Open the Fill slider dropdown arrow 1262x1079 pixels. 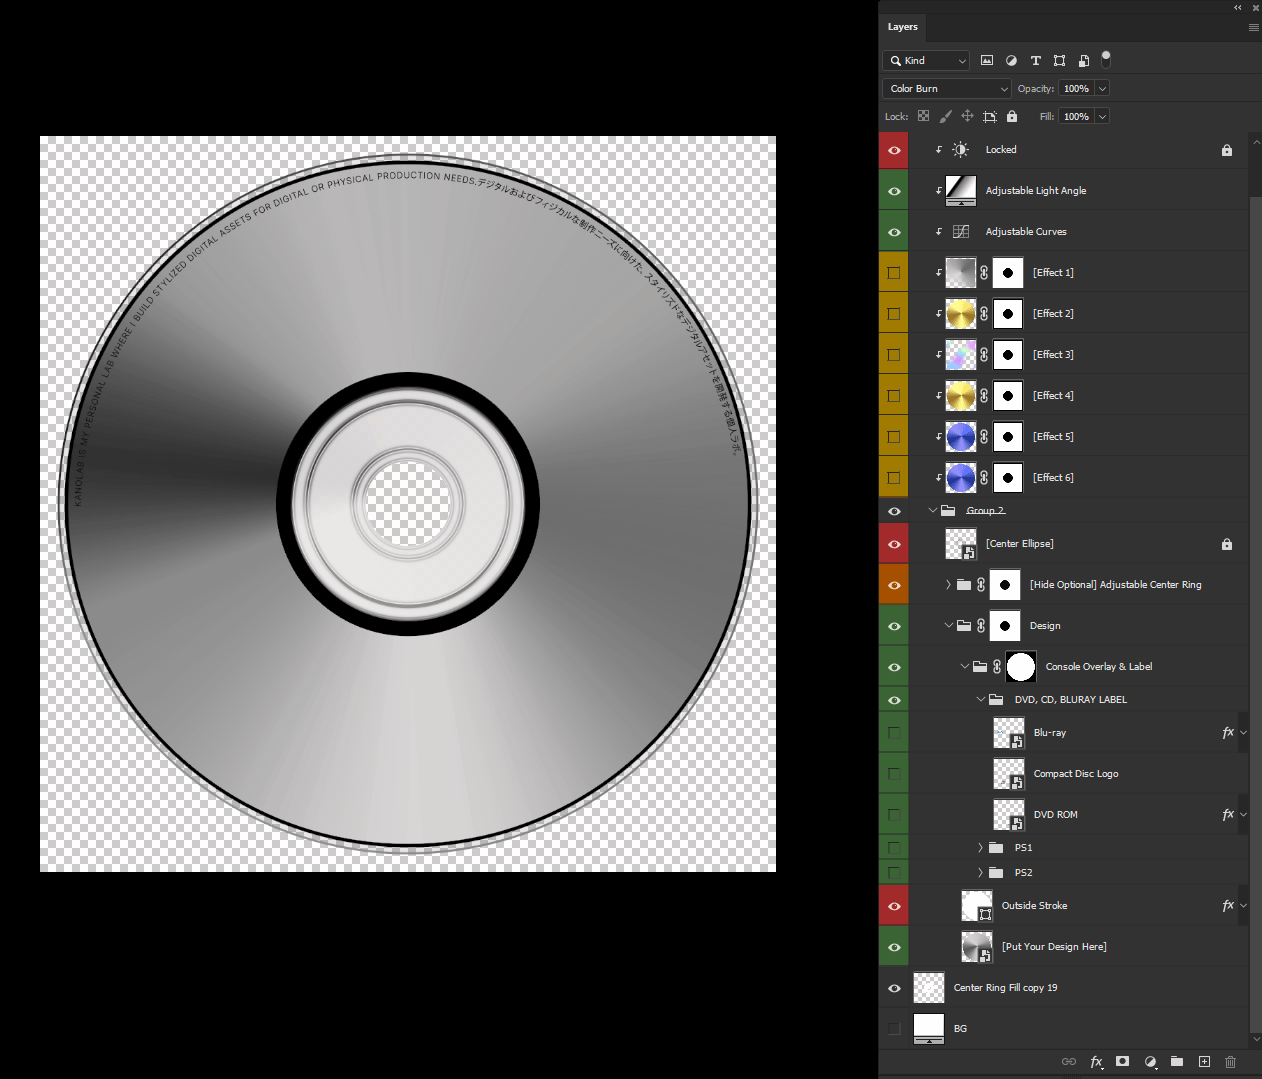tap(1102, 116)
